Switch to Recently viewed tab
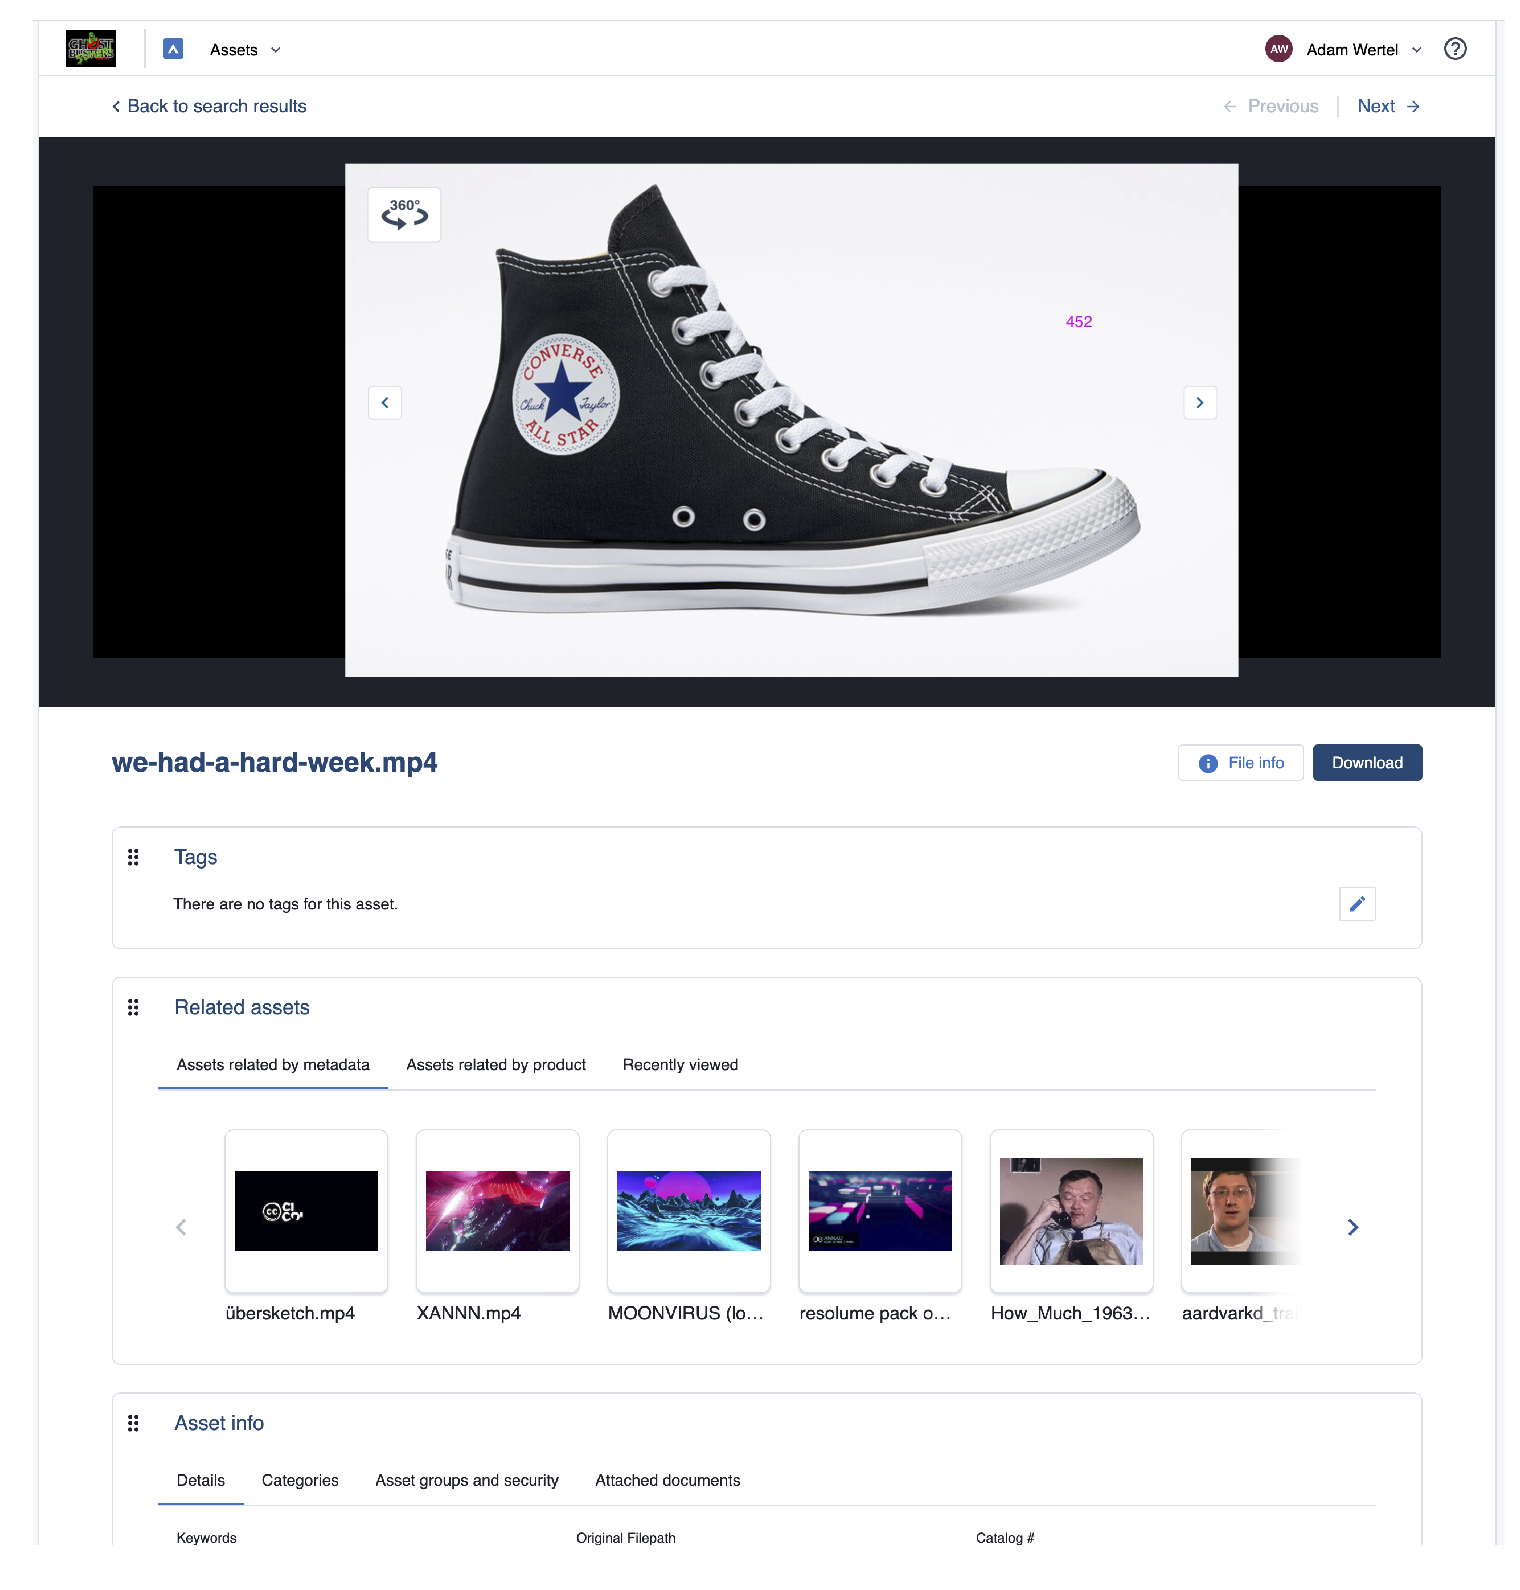The height and width of the screenshot is (1590, 1520). point(680,1065)
